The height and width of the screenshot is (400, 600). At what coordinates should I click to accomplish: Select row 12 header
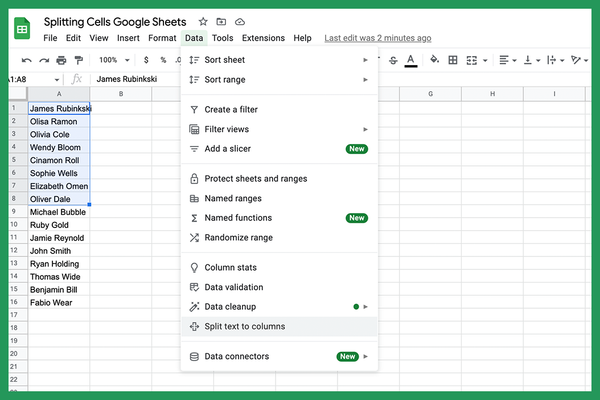coord(18,251)
